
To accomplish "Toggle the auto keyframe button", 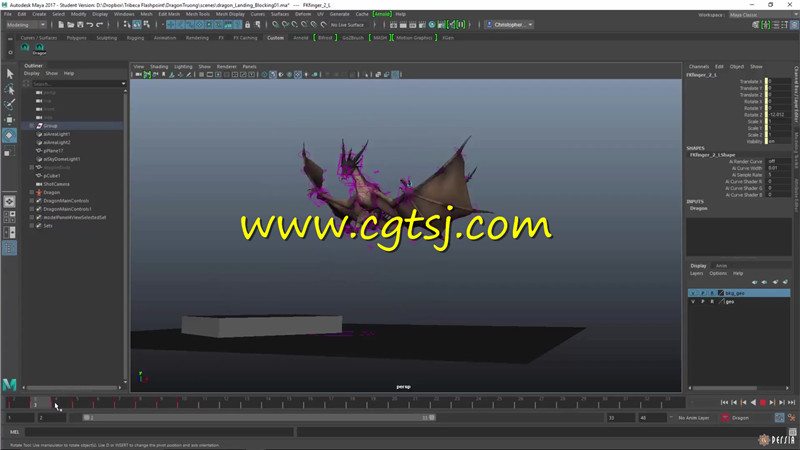I will coord(779,418).
